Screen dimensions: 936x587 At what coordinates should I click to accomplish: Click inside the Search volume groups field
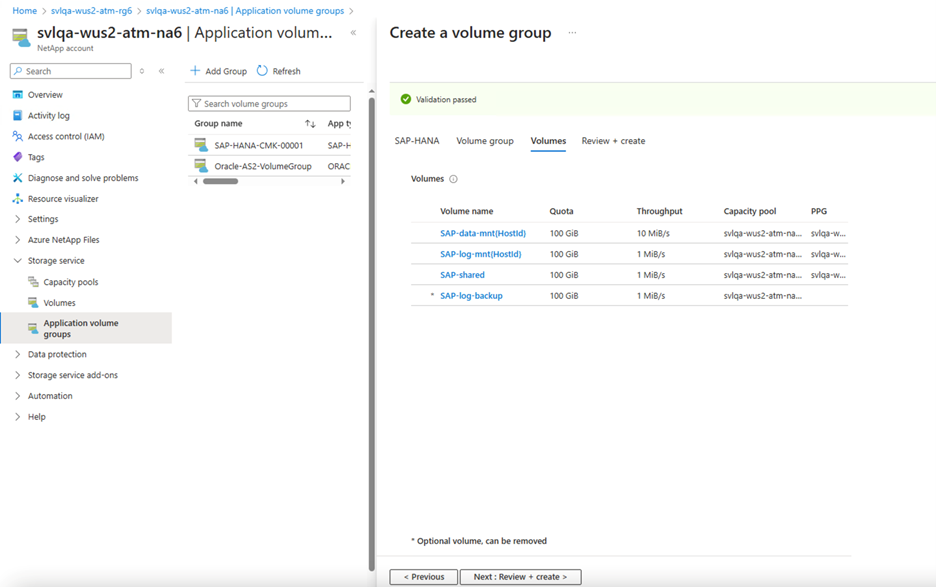268,103
